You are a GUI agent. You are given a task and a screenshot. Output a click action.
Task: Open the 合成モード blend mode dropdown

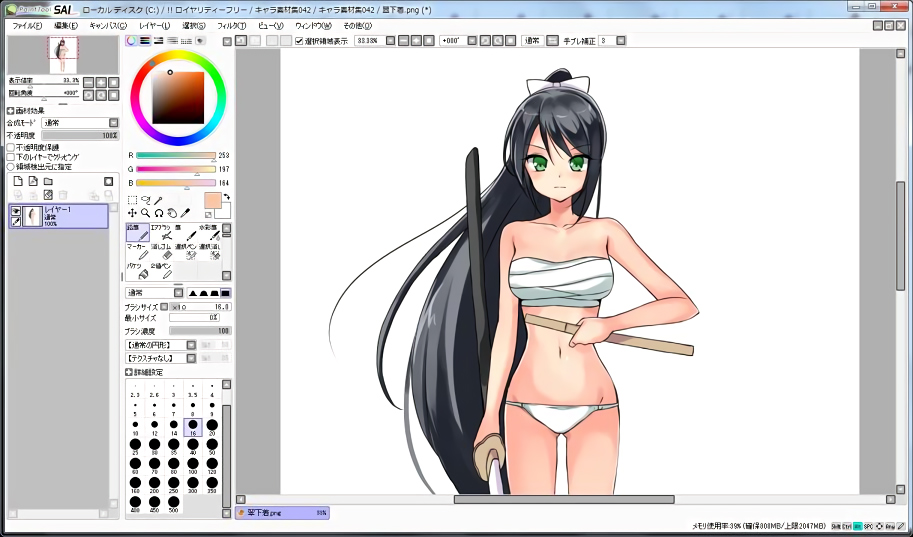click(112, 122)
